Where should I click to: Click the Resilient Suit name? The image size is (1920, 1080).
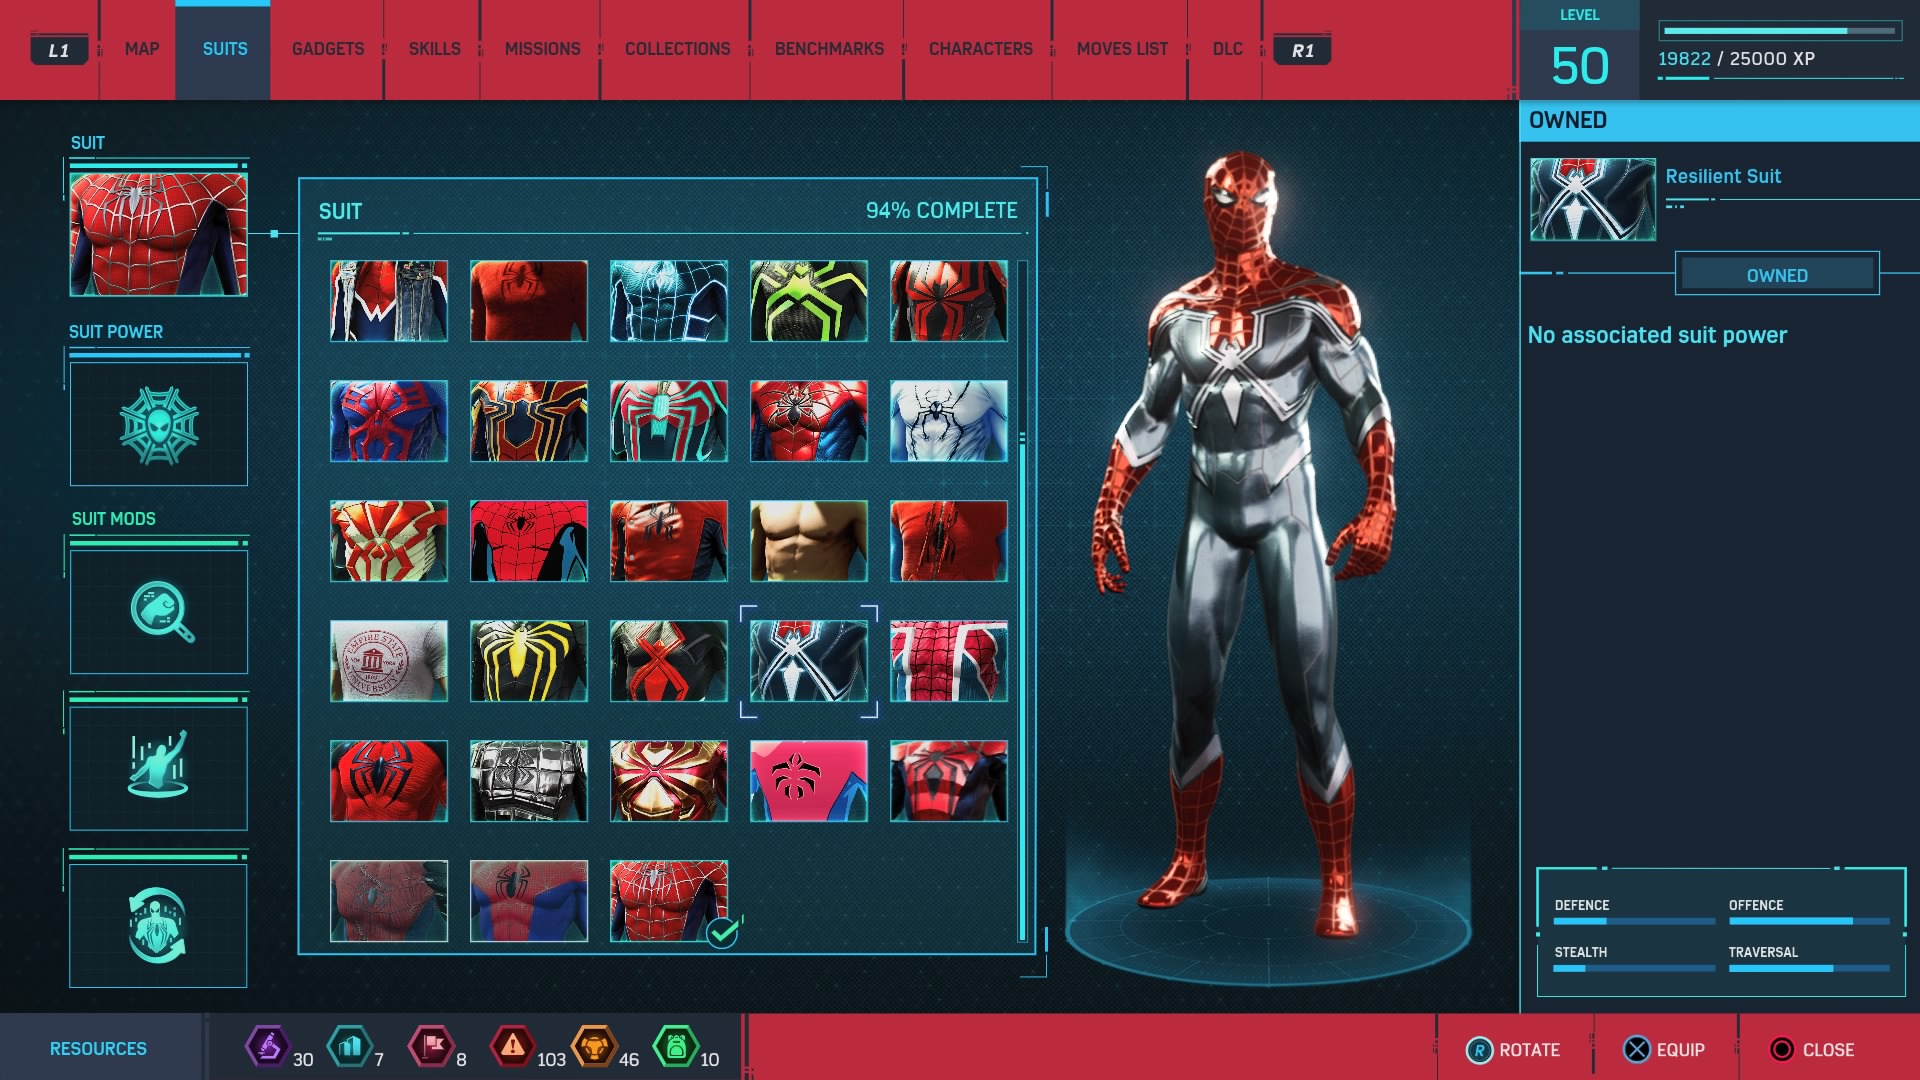pos(1723,176)
